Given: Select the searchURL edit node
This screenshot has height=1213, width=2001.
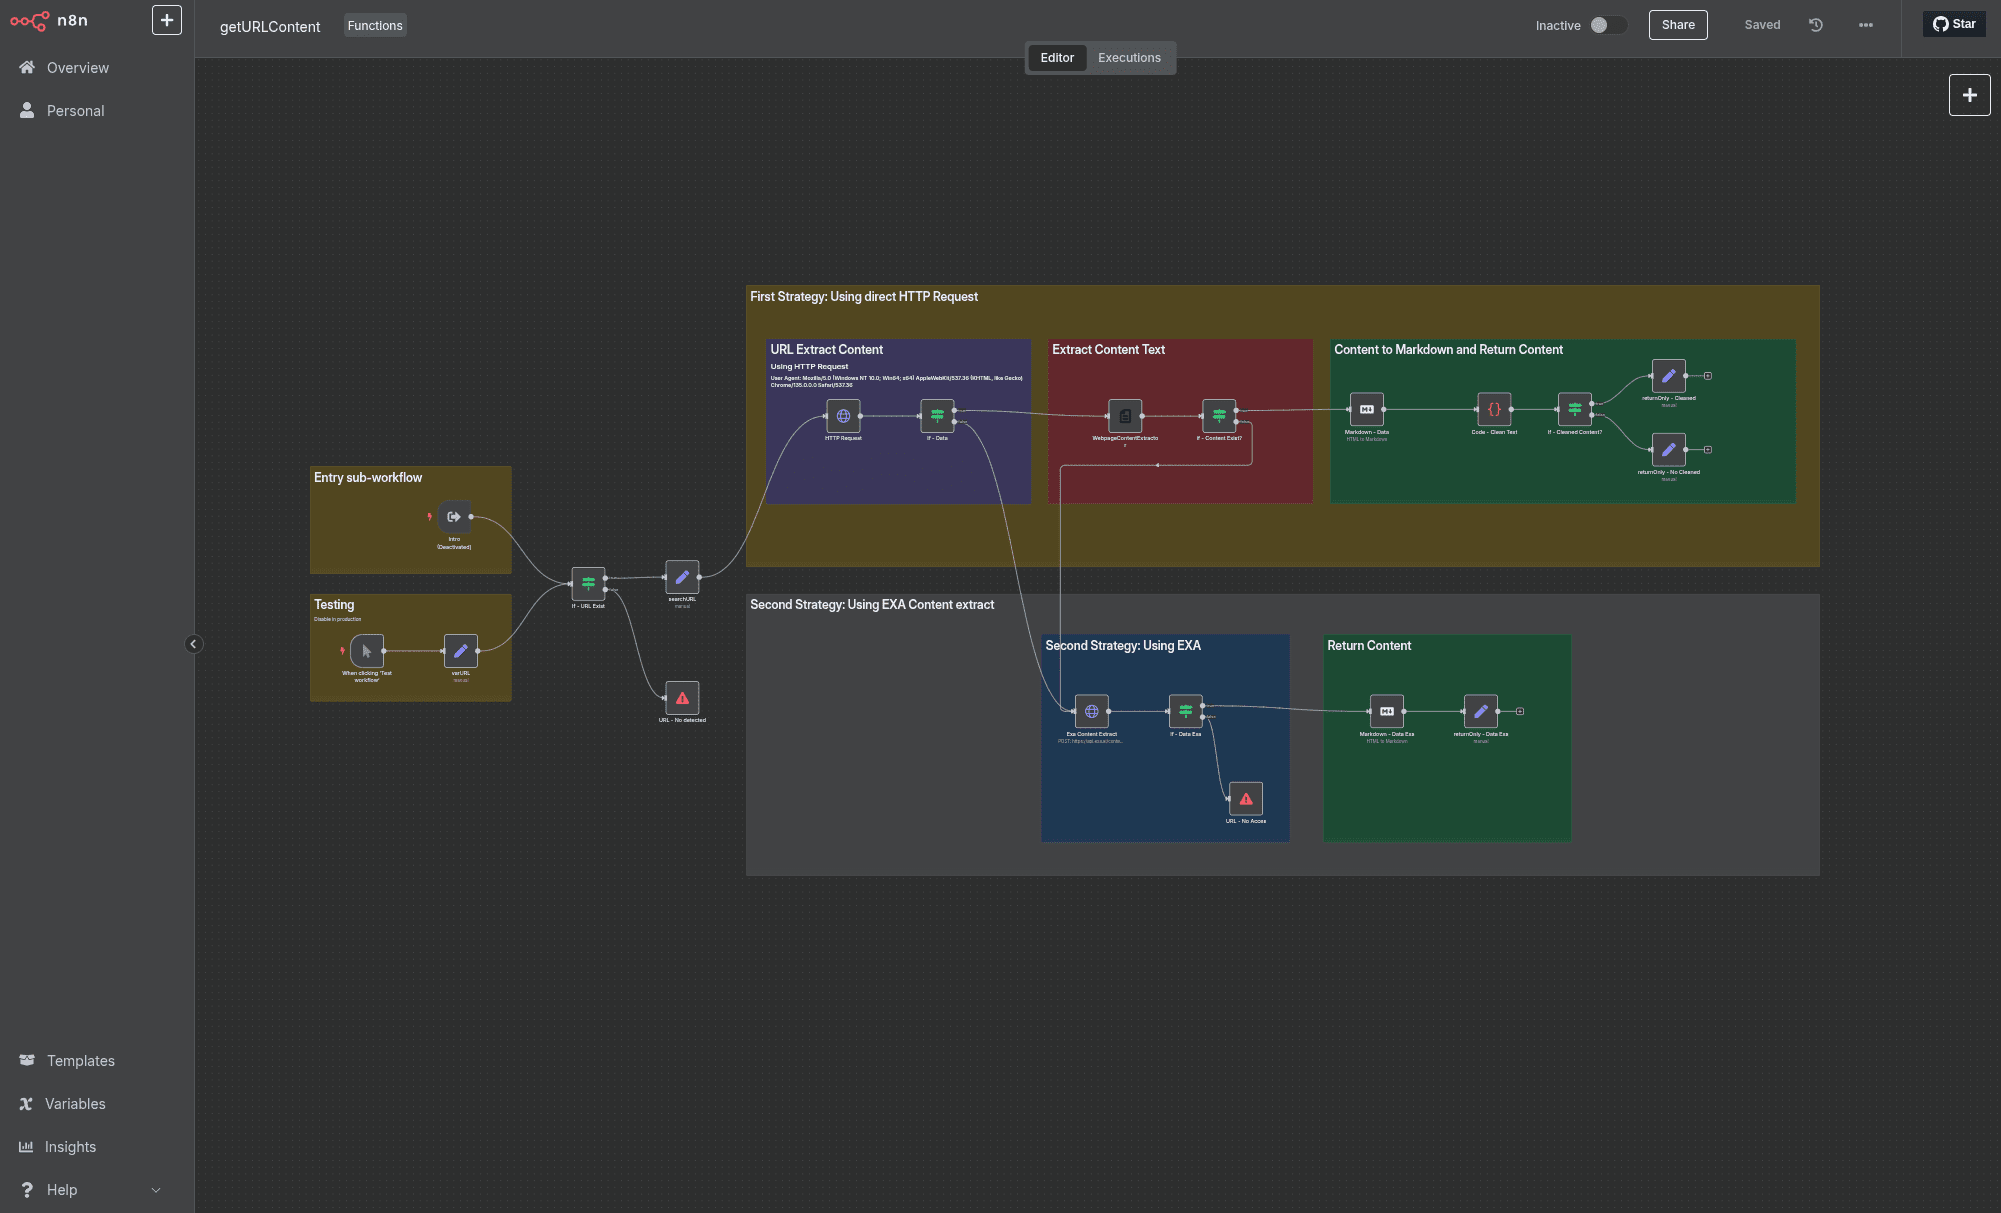Looking at the screenshot, I should pyautogui.click(x=682, y=577).
